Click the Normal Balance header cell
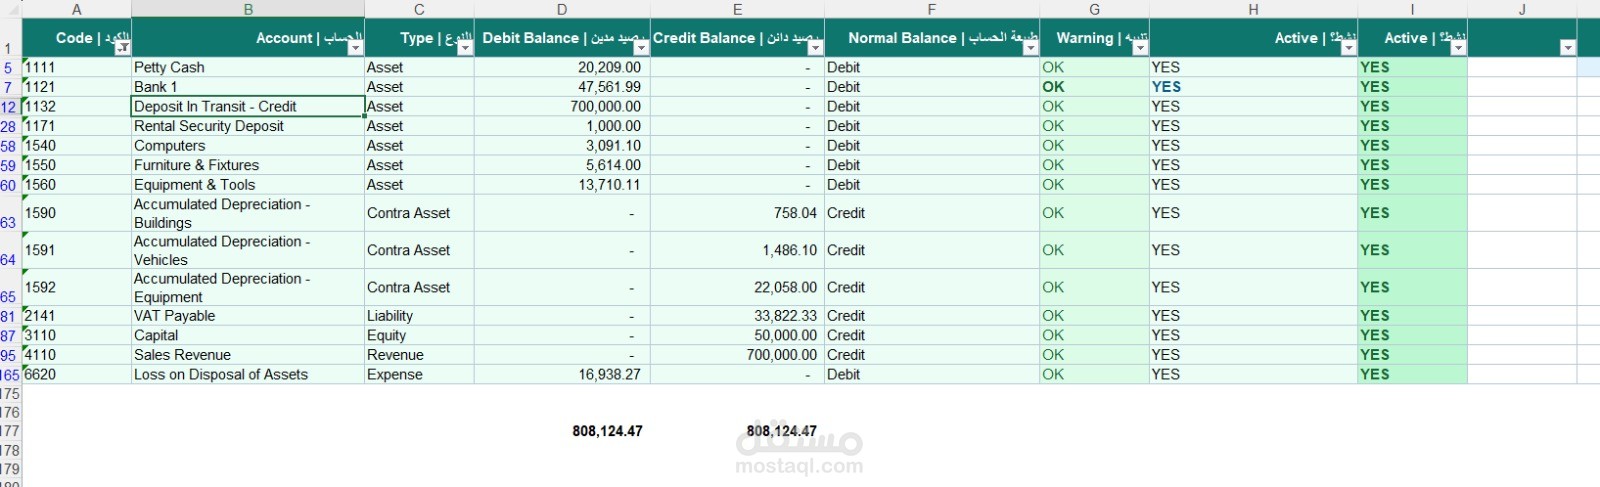Screen dimensions: 1600x487 932,38
